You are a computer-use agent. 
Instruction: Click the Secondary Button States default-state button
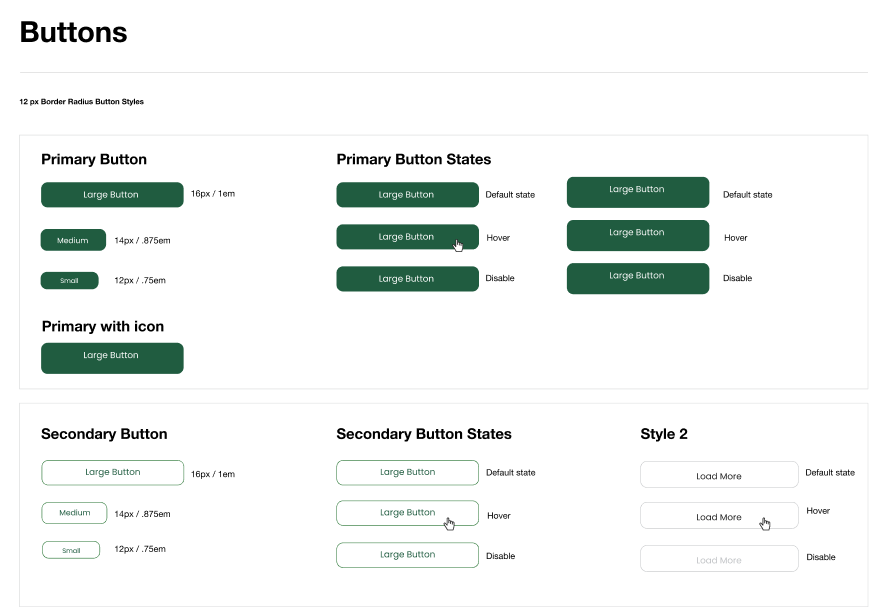click(407, 472)
